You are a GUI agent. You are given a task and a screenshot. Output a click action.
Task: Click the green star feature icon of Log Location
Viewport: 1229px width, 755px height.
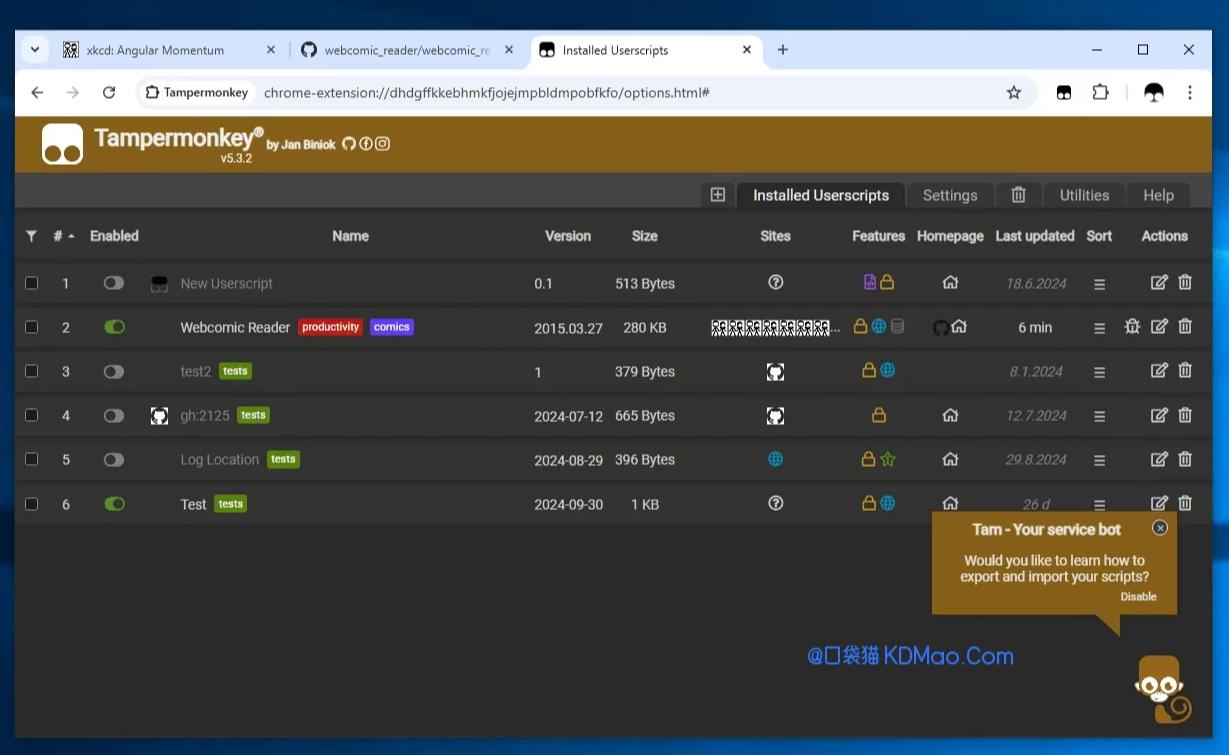pos(888,459)
